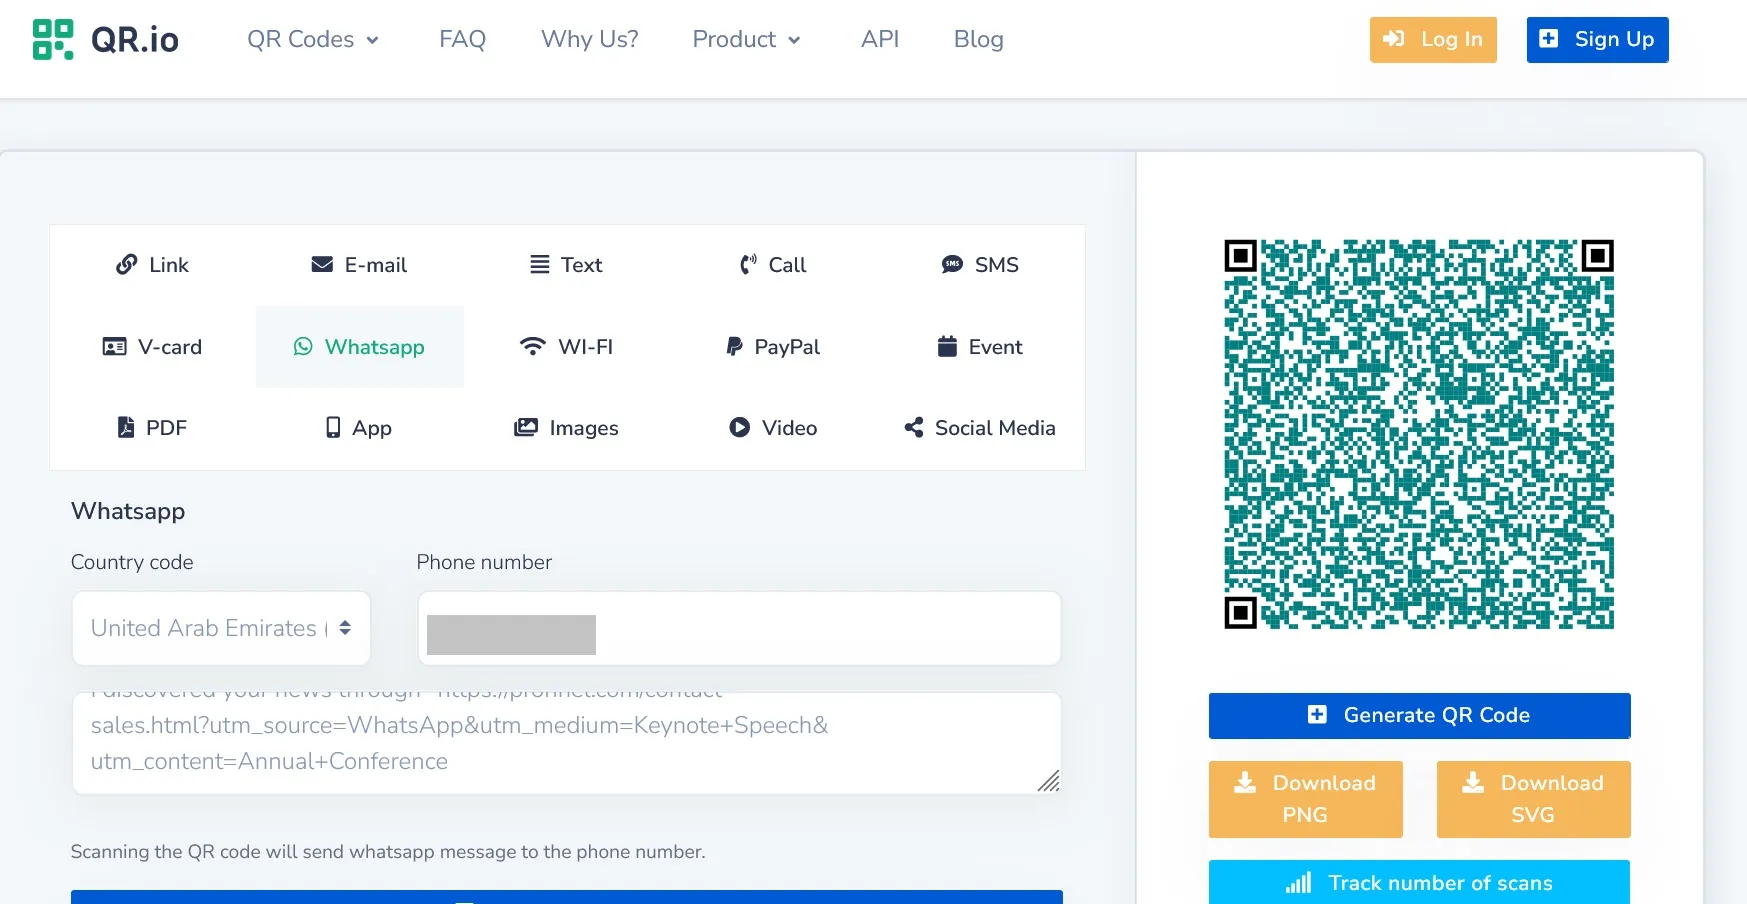Click the Generate QR Code button
Viewport: 1747px width, 904px height.
[1419, 716]
